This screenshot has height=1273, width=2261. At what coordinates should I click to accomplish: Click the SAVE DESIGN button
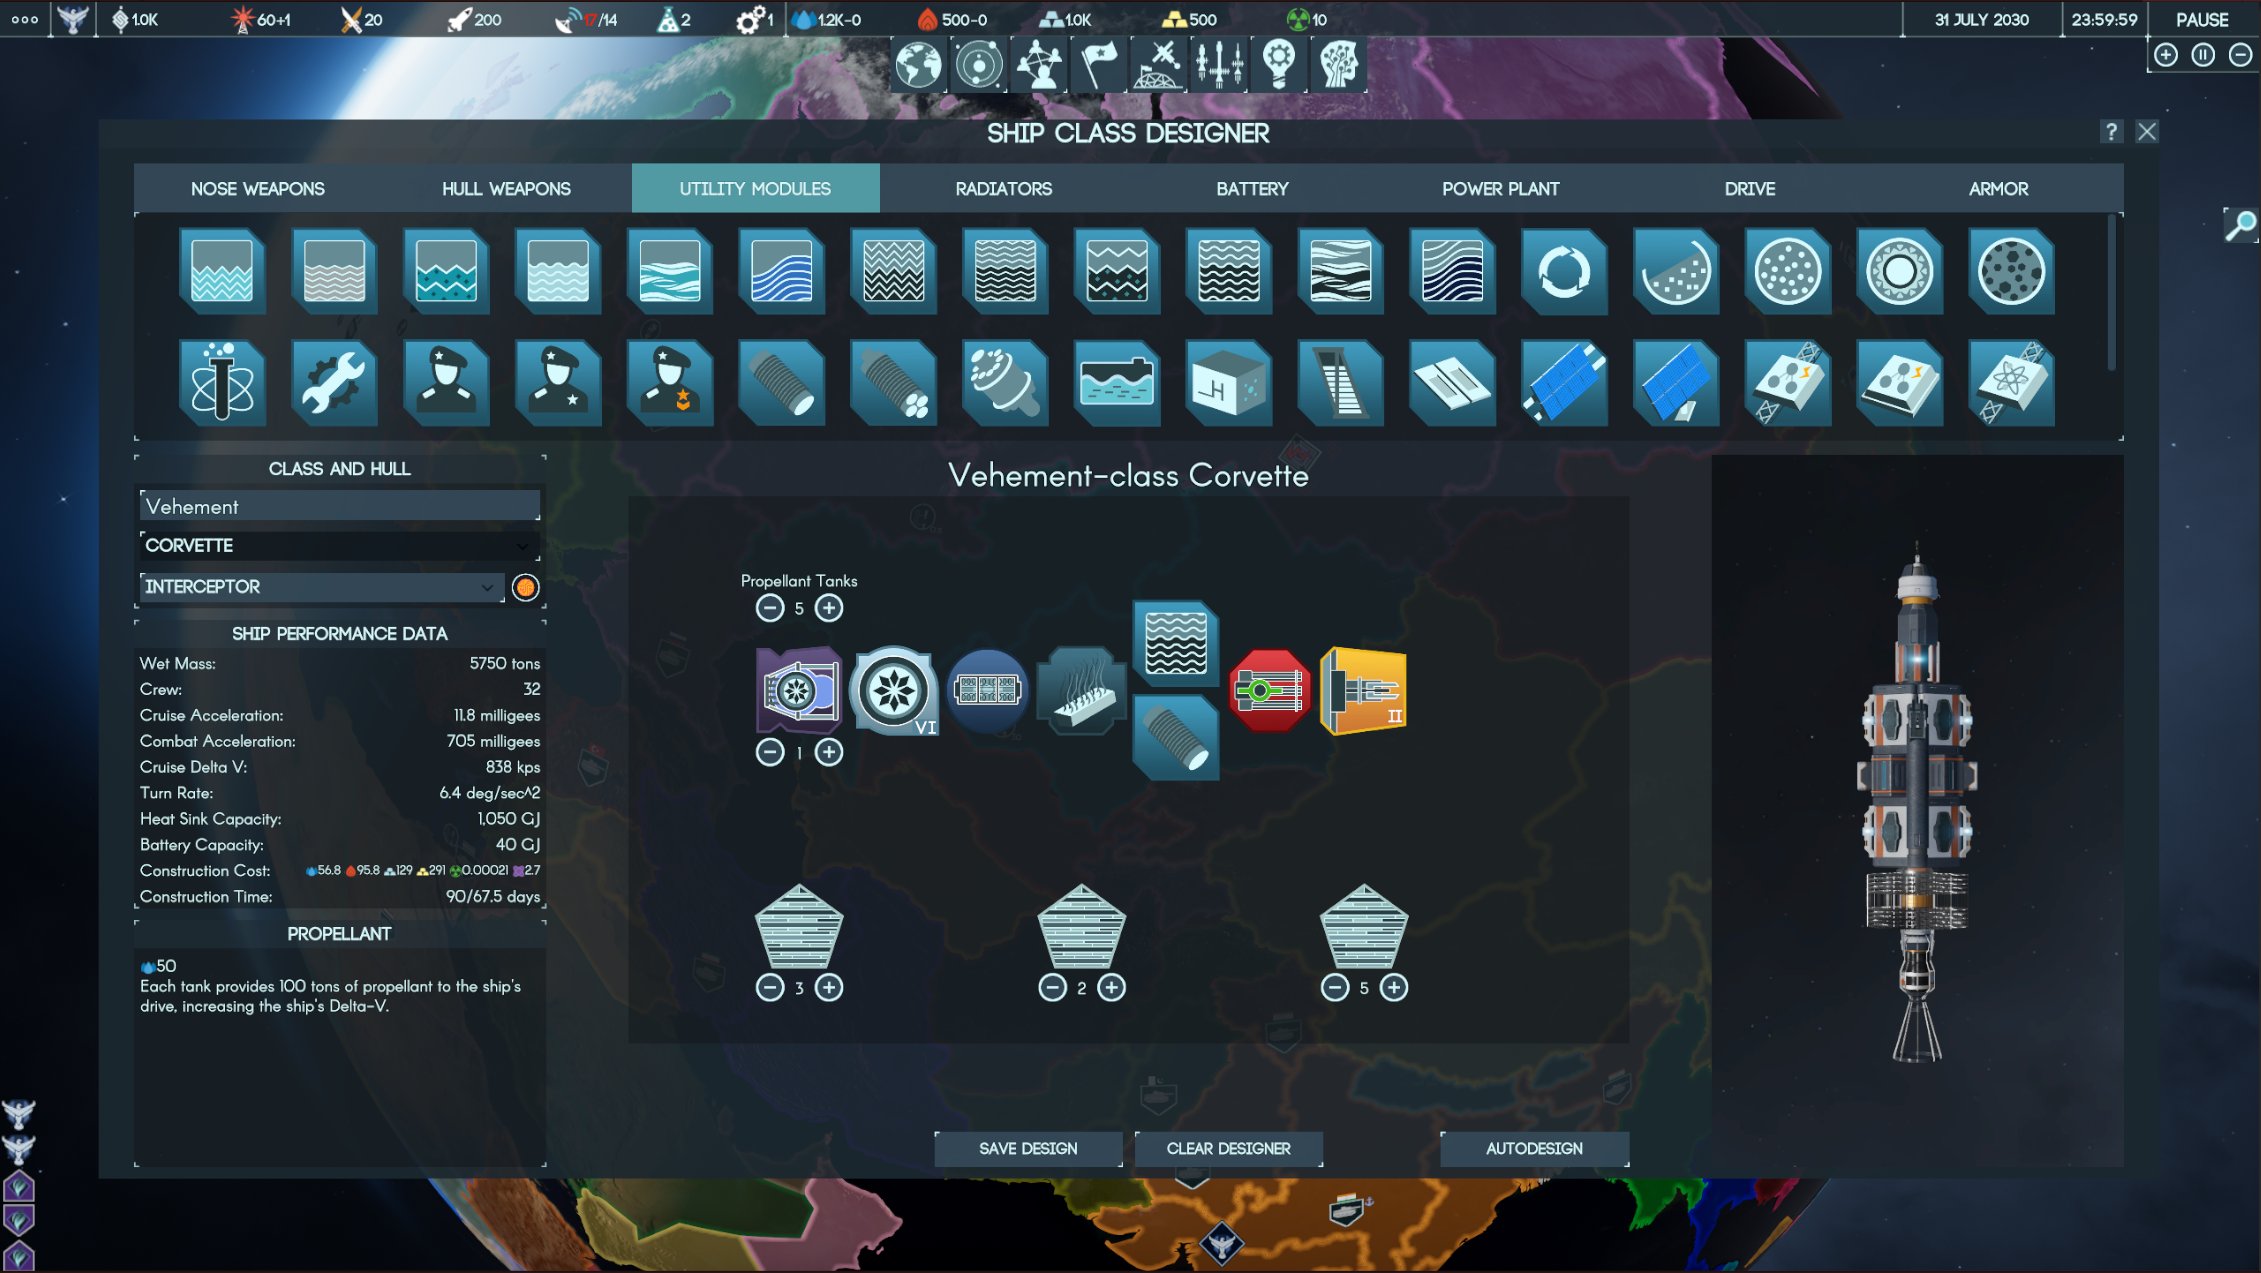coord(1028,1149)
